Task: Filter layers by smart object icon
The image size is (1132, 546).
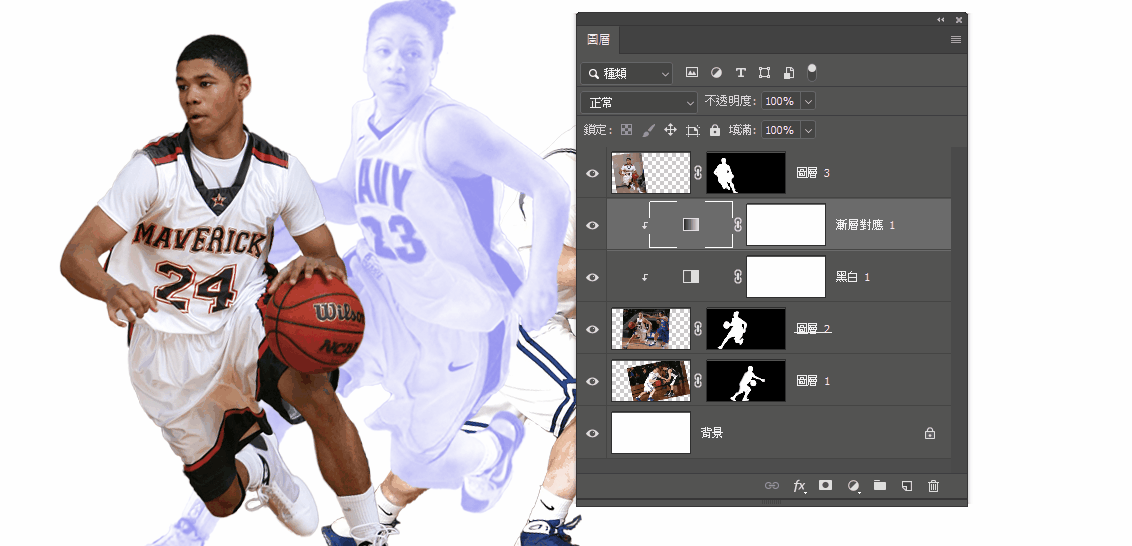Action: tap(789, 72)
